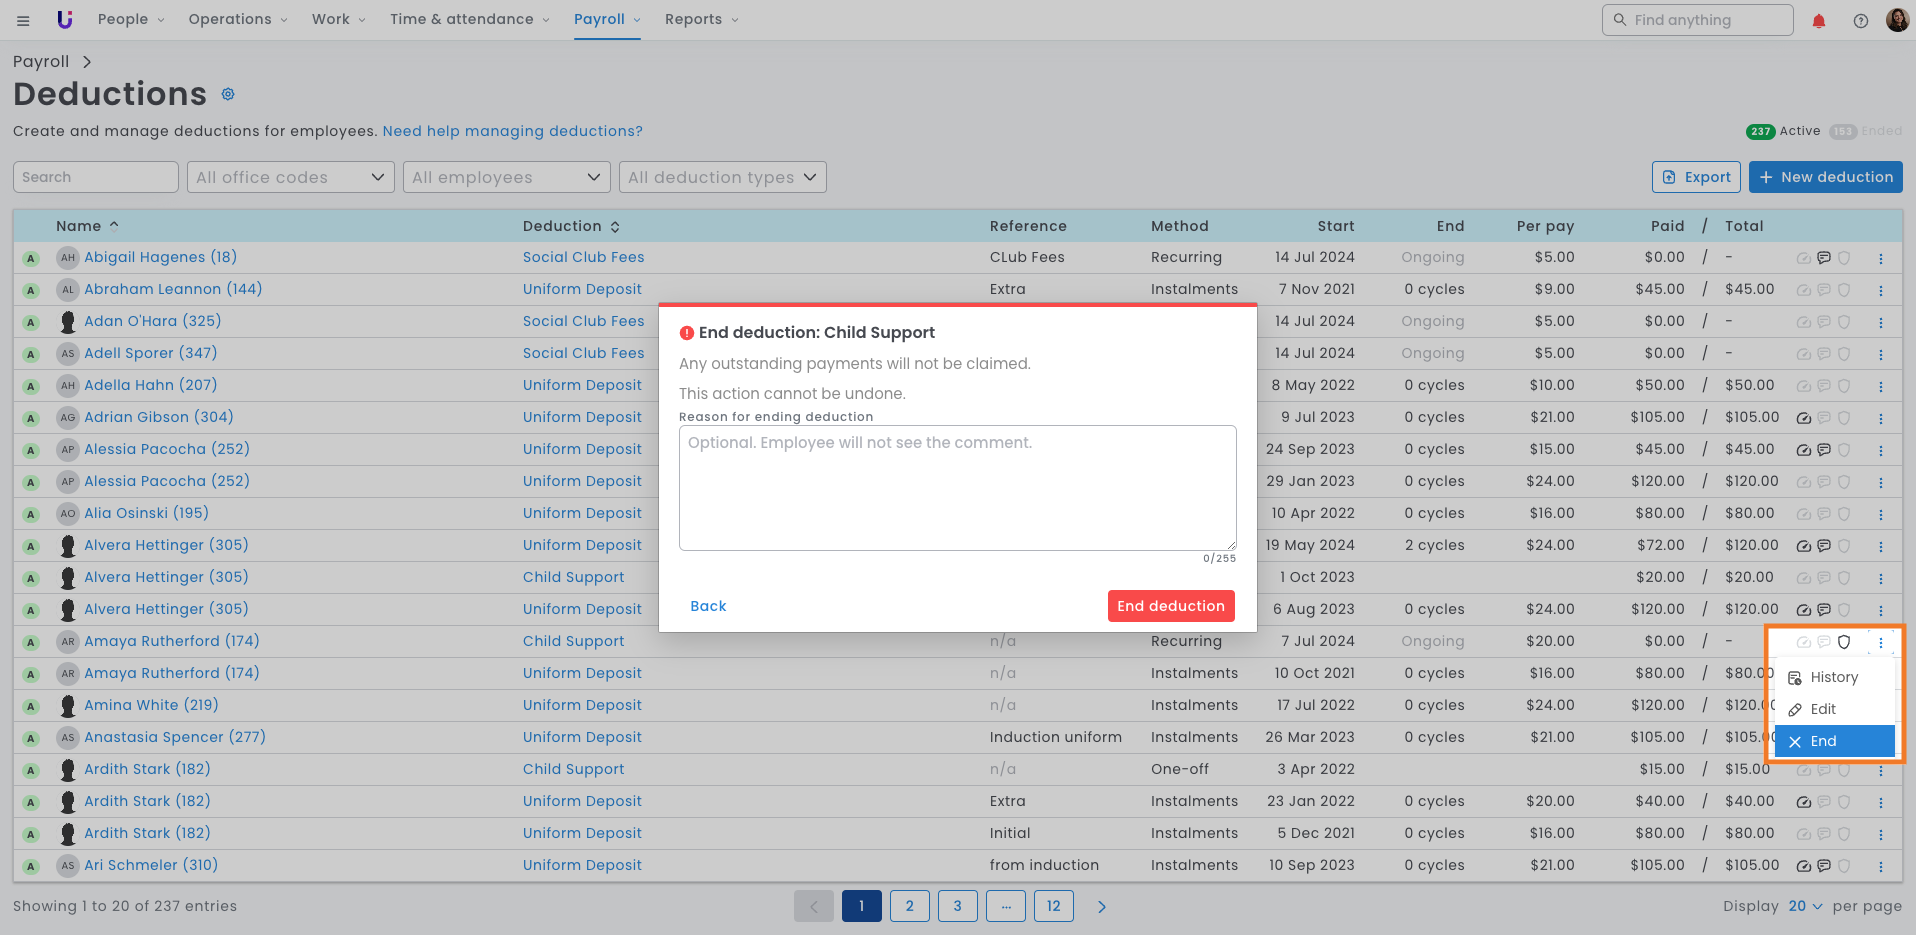
Task: Click gauge icon in Adrian Gibson row
Action: [x=1803, y=418]
